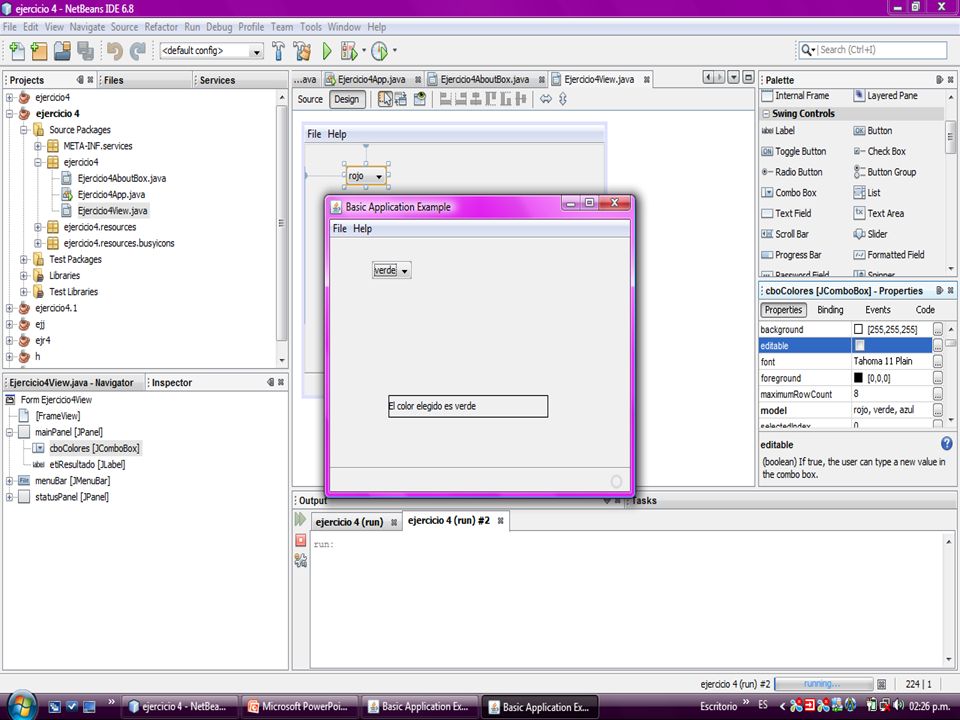Viewport: 960px width, 720px height.
Task: Open the Navigate menu
Action: [87, 27]
